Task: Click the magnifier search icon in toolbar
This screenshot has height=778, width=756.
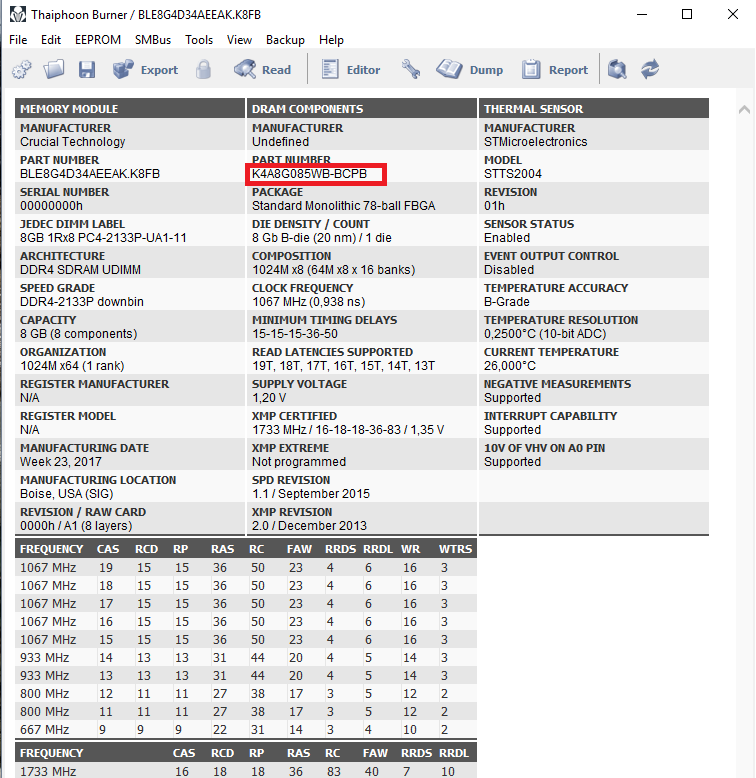Action: tap(617, 69)
